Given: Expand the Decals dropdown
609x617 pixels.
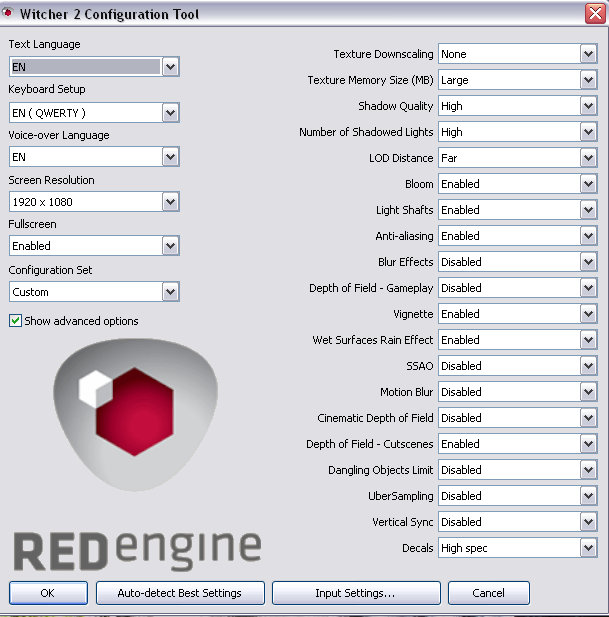Looking at the screenshot, I should point(518,547).
